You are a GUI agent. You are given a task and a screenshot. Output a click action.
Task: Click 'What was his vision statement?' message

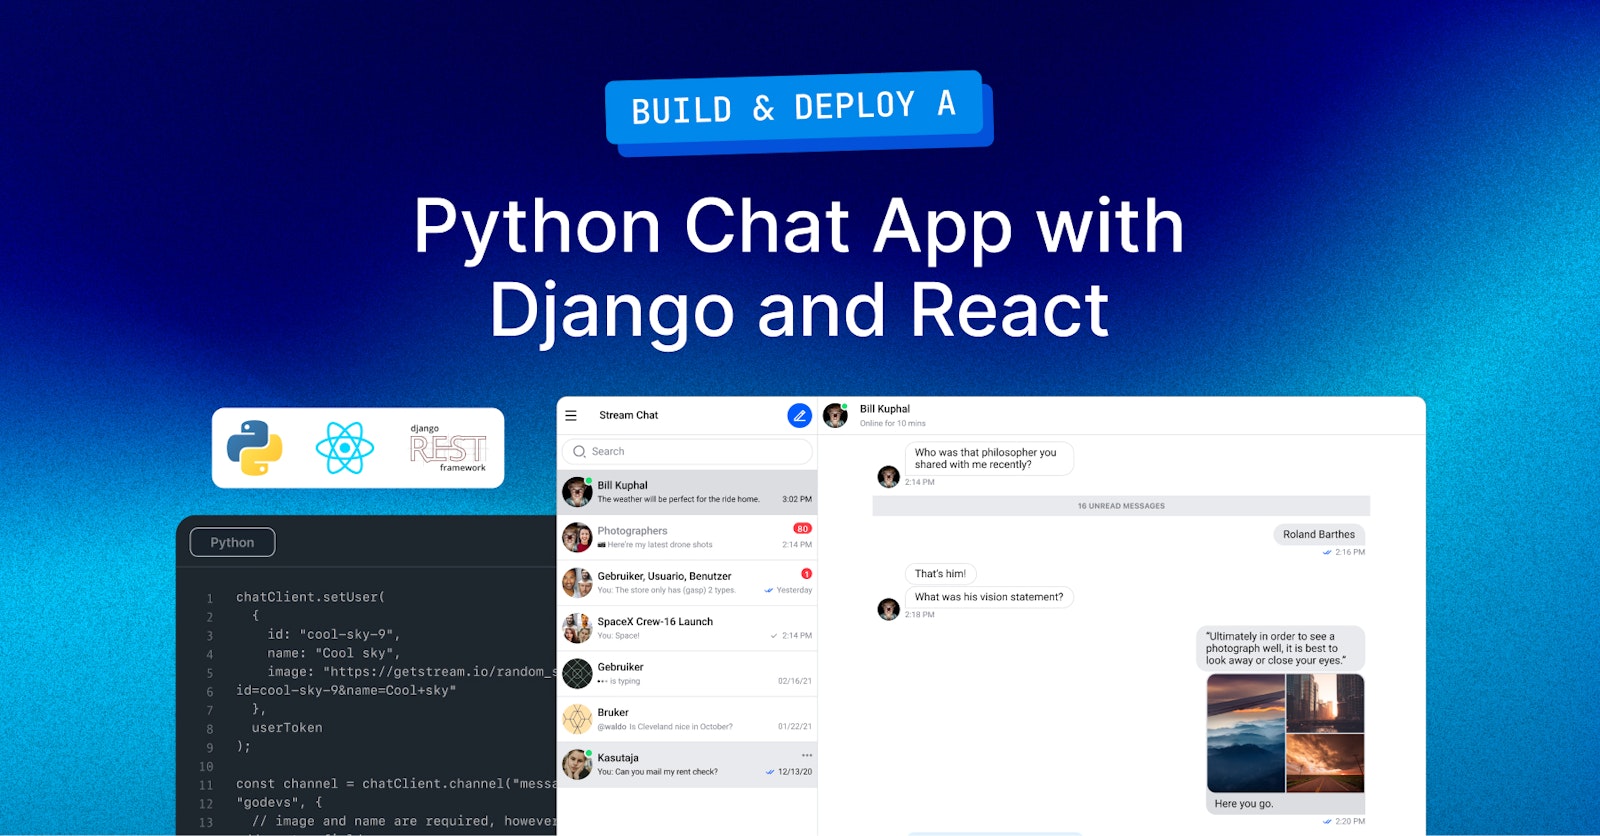pos(989,597)
